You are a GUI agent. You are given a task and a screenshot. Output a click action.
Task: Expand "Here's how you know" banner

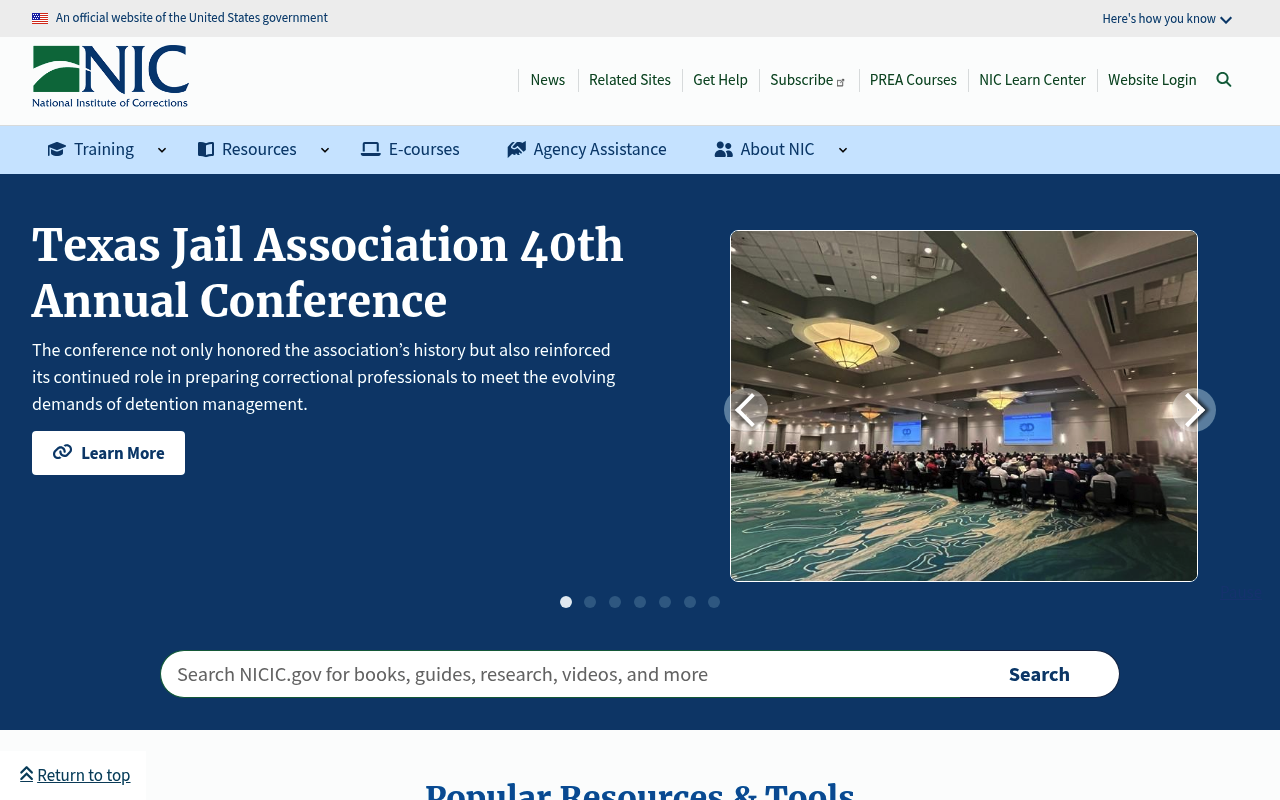coord(1167,18)
